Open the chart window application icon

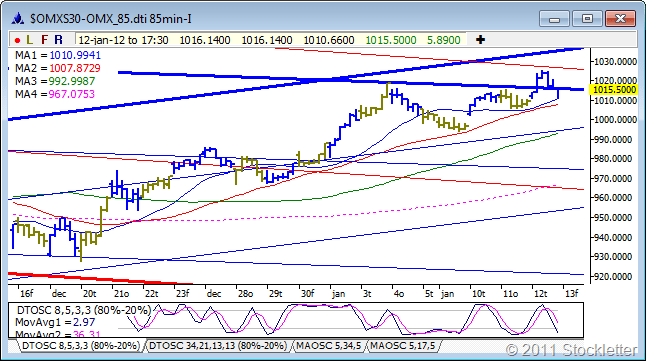point(18,19)
